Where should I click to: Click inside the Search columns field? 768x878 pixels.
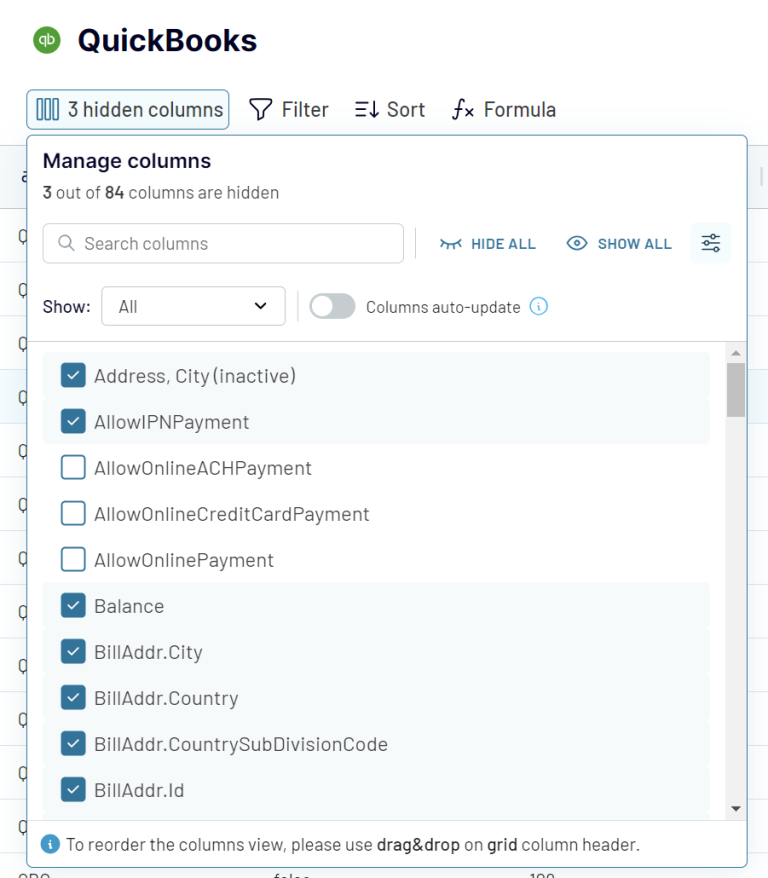coord(222,243)
